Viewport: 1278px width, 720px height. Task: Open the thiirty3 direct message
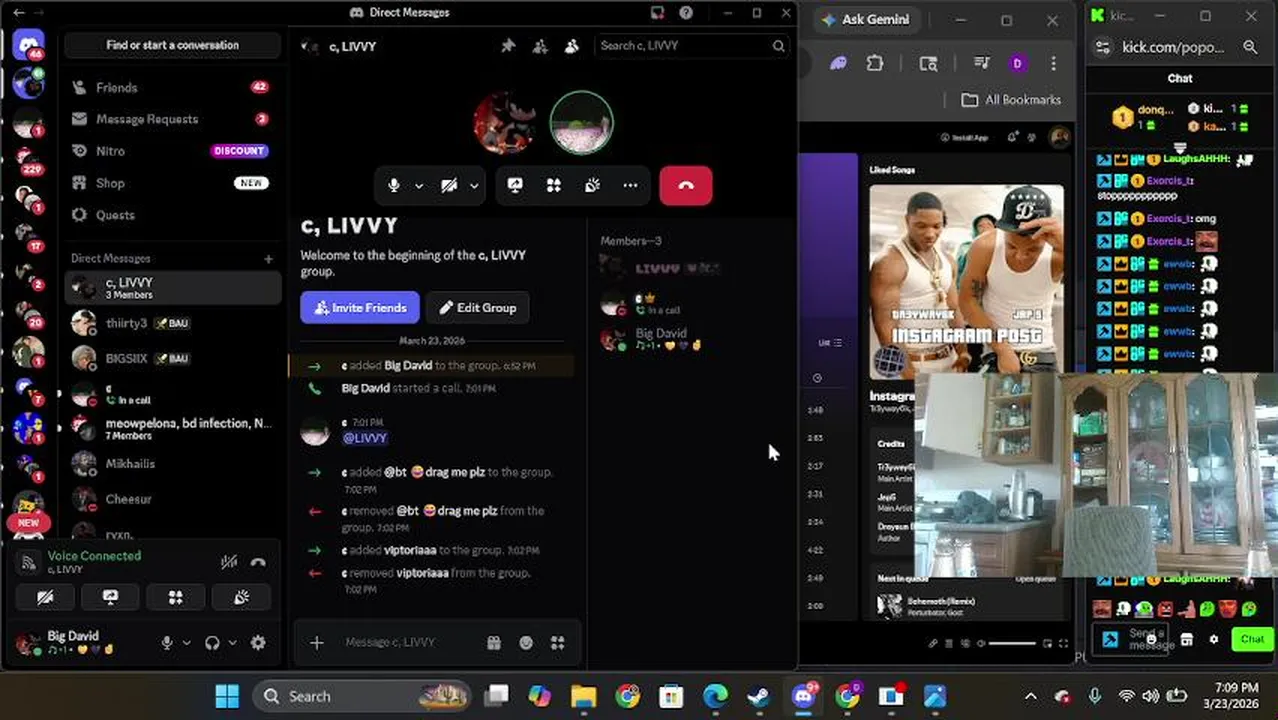click(x=172, y=323)
